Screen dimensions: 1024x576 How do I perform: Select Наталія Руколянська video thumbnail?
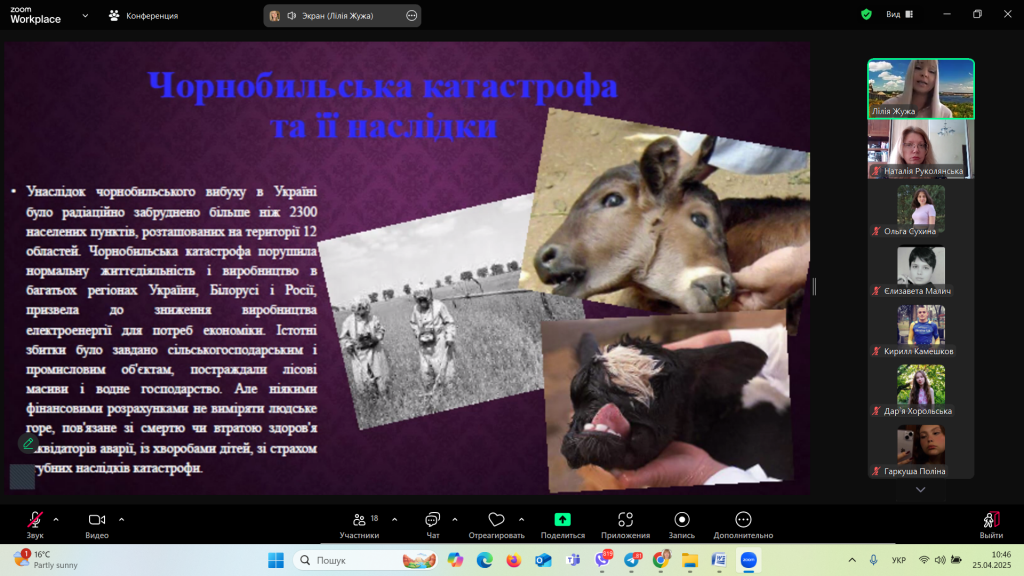[x=920, y=149]
